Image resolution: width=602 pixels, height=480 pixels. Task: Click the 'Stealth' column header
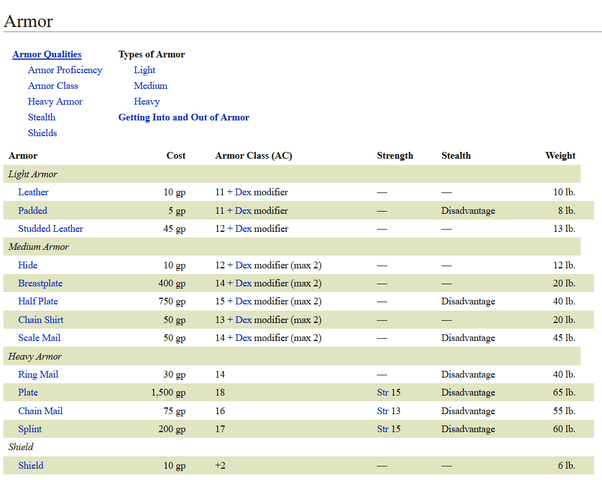tap(456, 156)
